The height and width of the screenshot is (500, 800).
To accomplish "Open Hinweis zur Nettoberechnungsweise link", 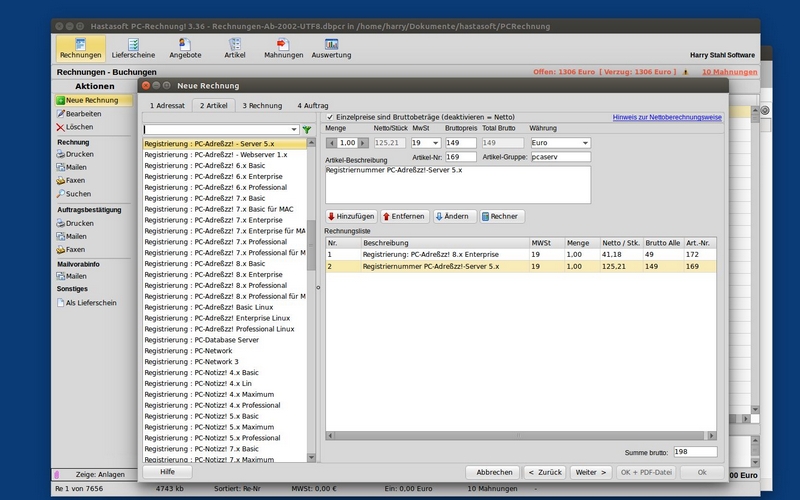I will click(667, 117).
